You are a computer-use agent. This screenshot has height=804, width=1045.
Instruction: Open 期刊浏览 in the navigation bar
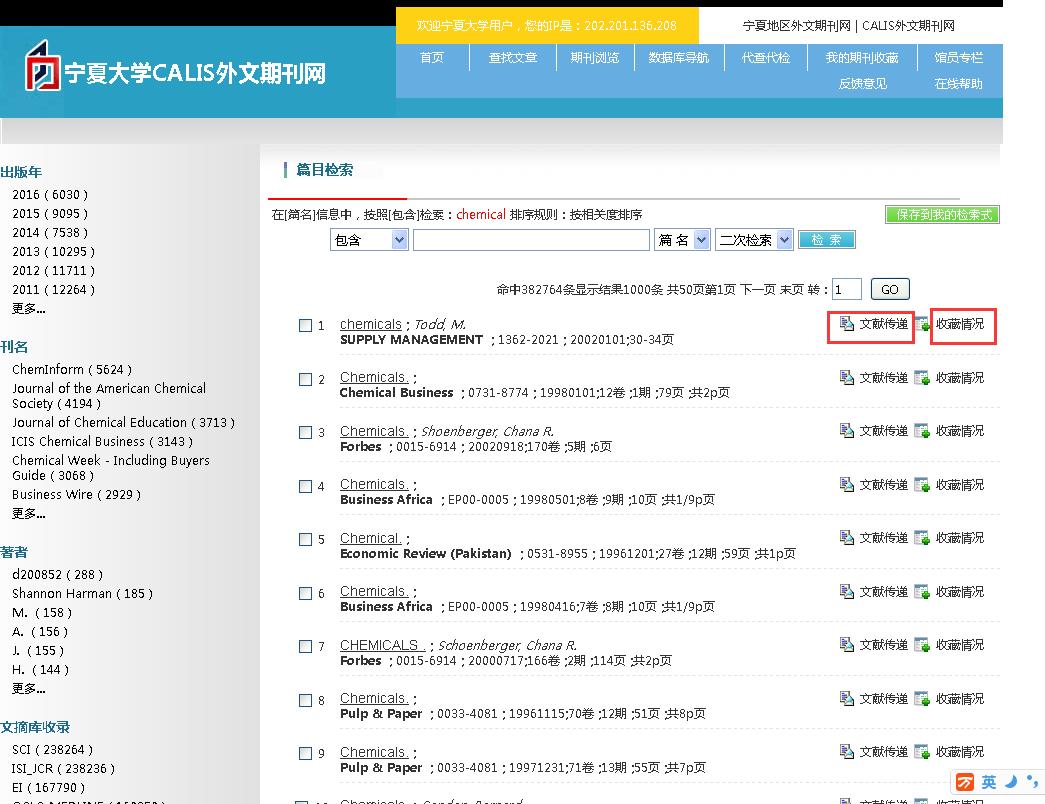[x=594, y=57]
